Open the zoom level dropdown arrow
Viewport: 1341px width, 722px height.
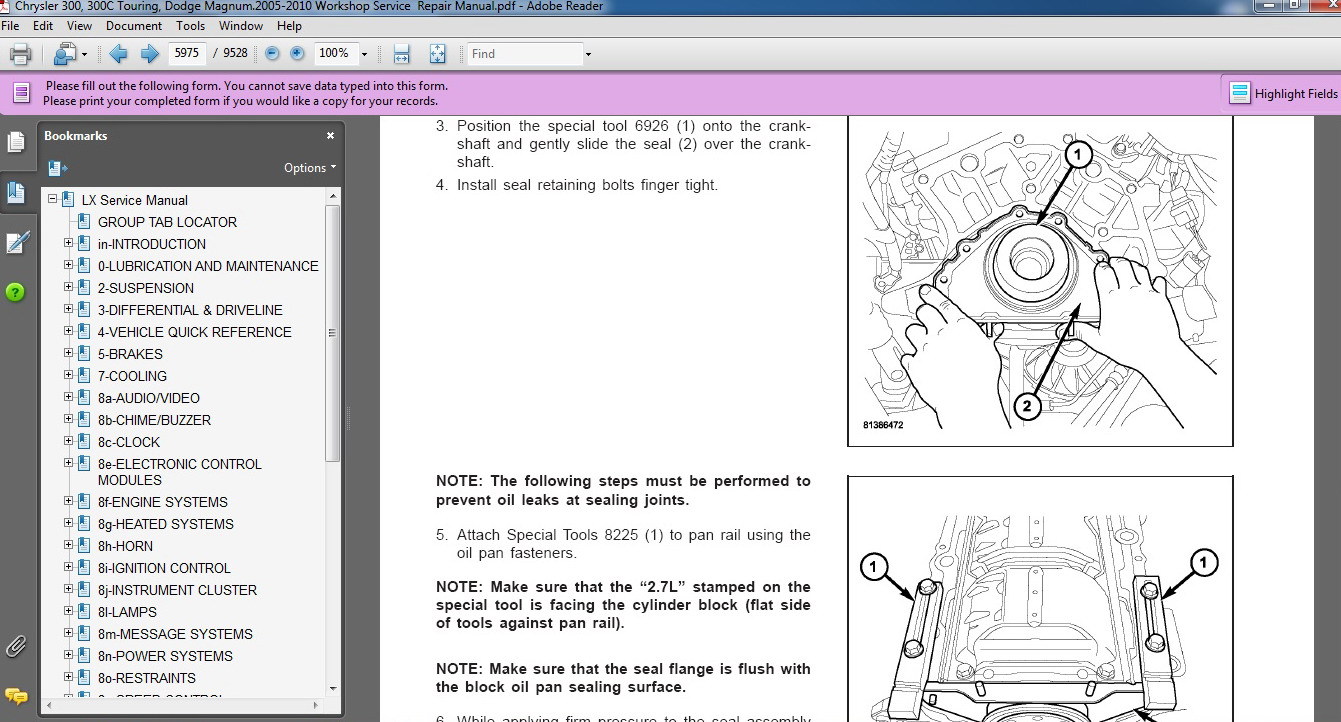(x=364, y=54)
